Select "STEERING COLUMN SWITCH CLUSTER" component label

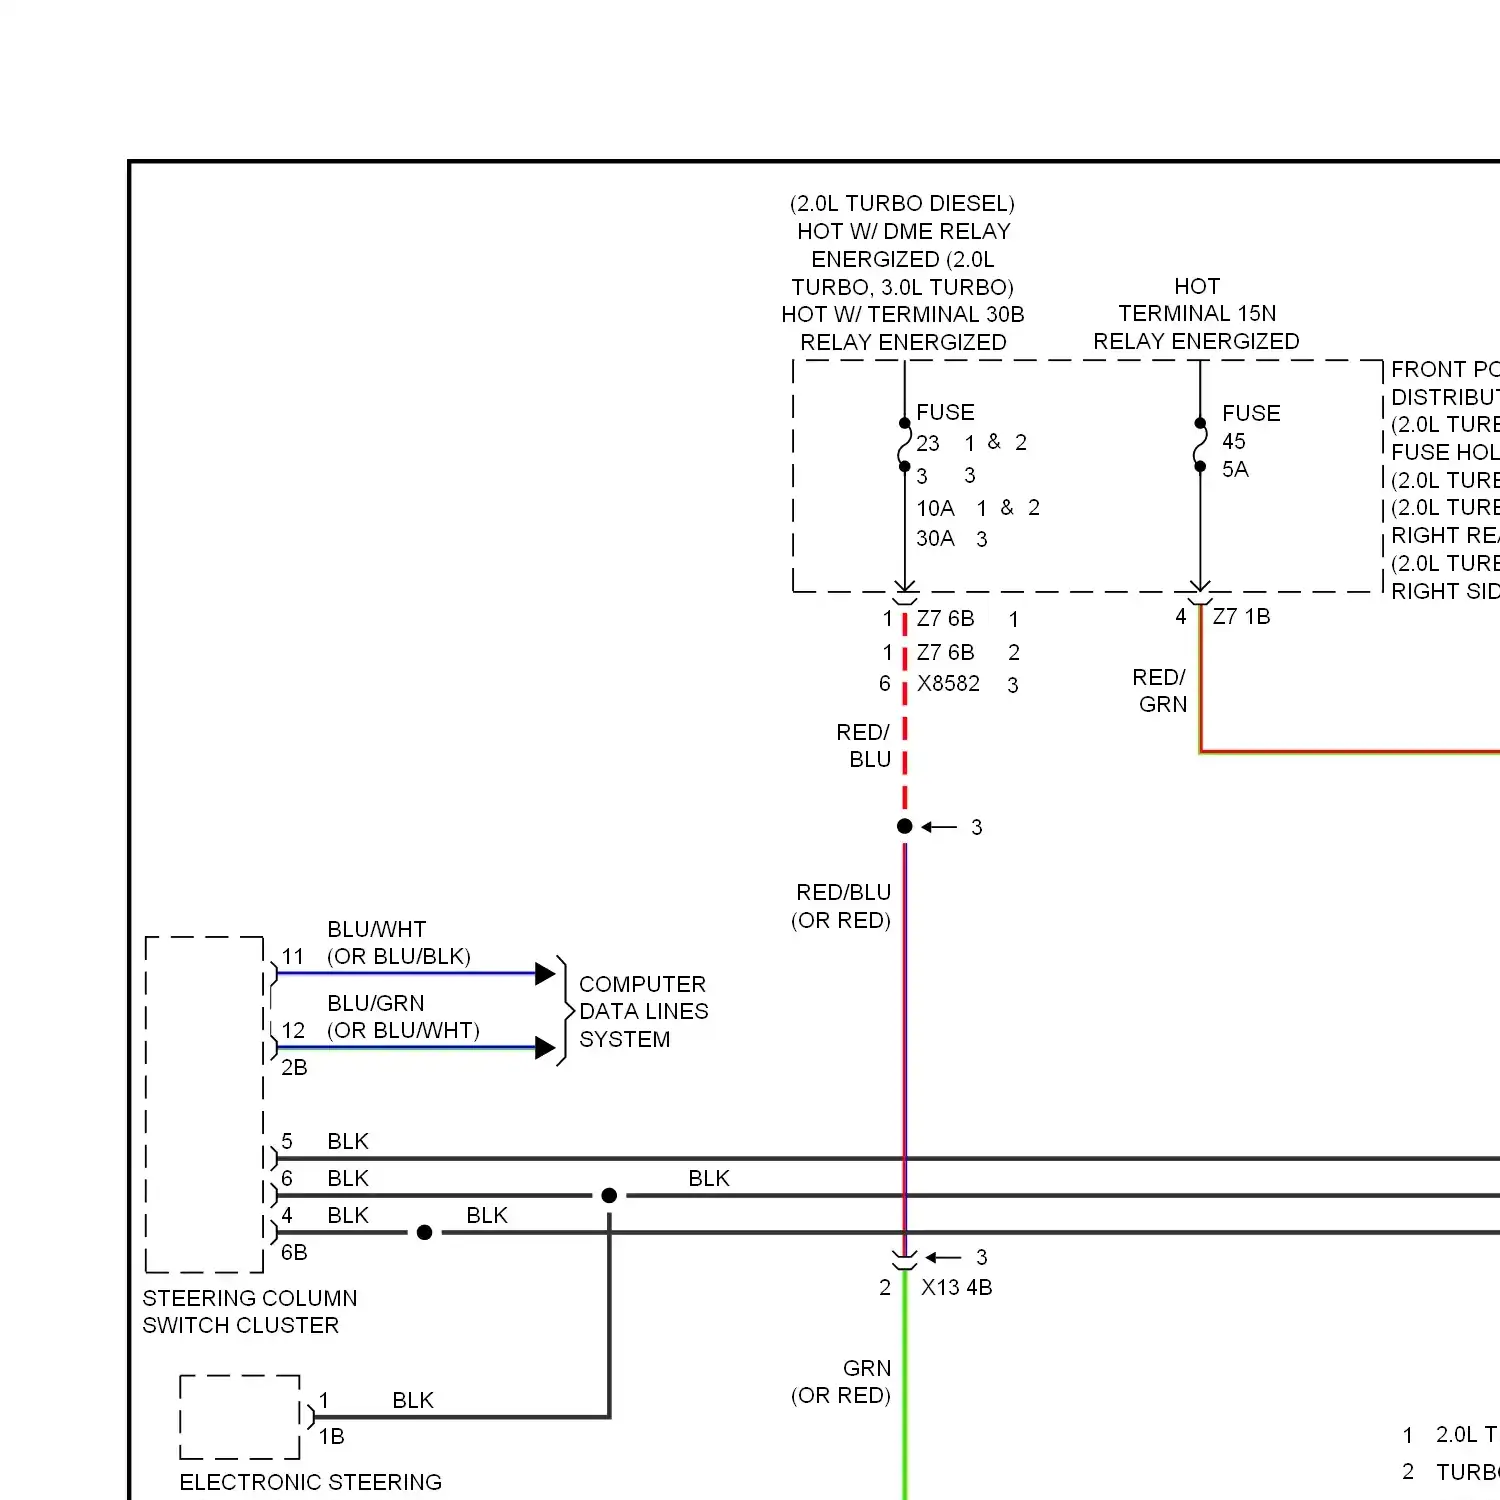click(250, 1311)
